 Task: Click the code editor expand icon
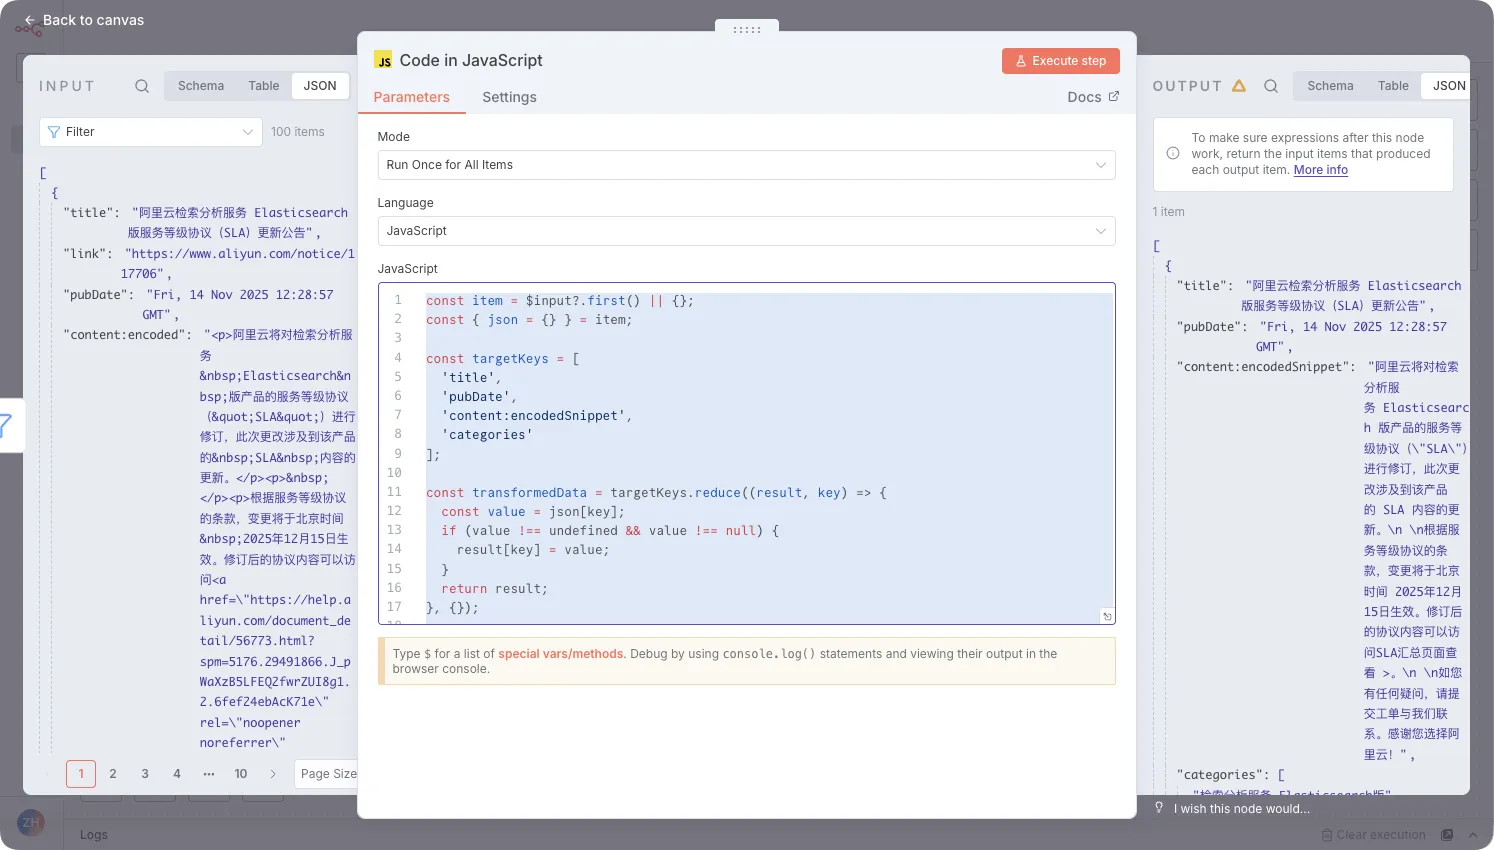1107,616
